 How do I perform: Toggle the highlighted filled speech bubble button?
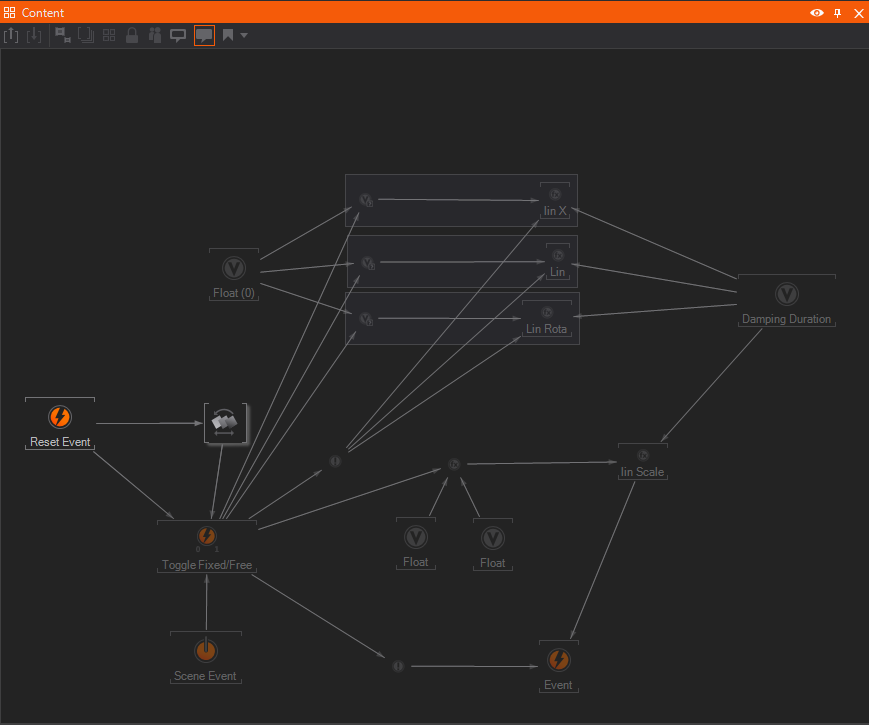pyautogui.click(x=204, y=35)
